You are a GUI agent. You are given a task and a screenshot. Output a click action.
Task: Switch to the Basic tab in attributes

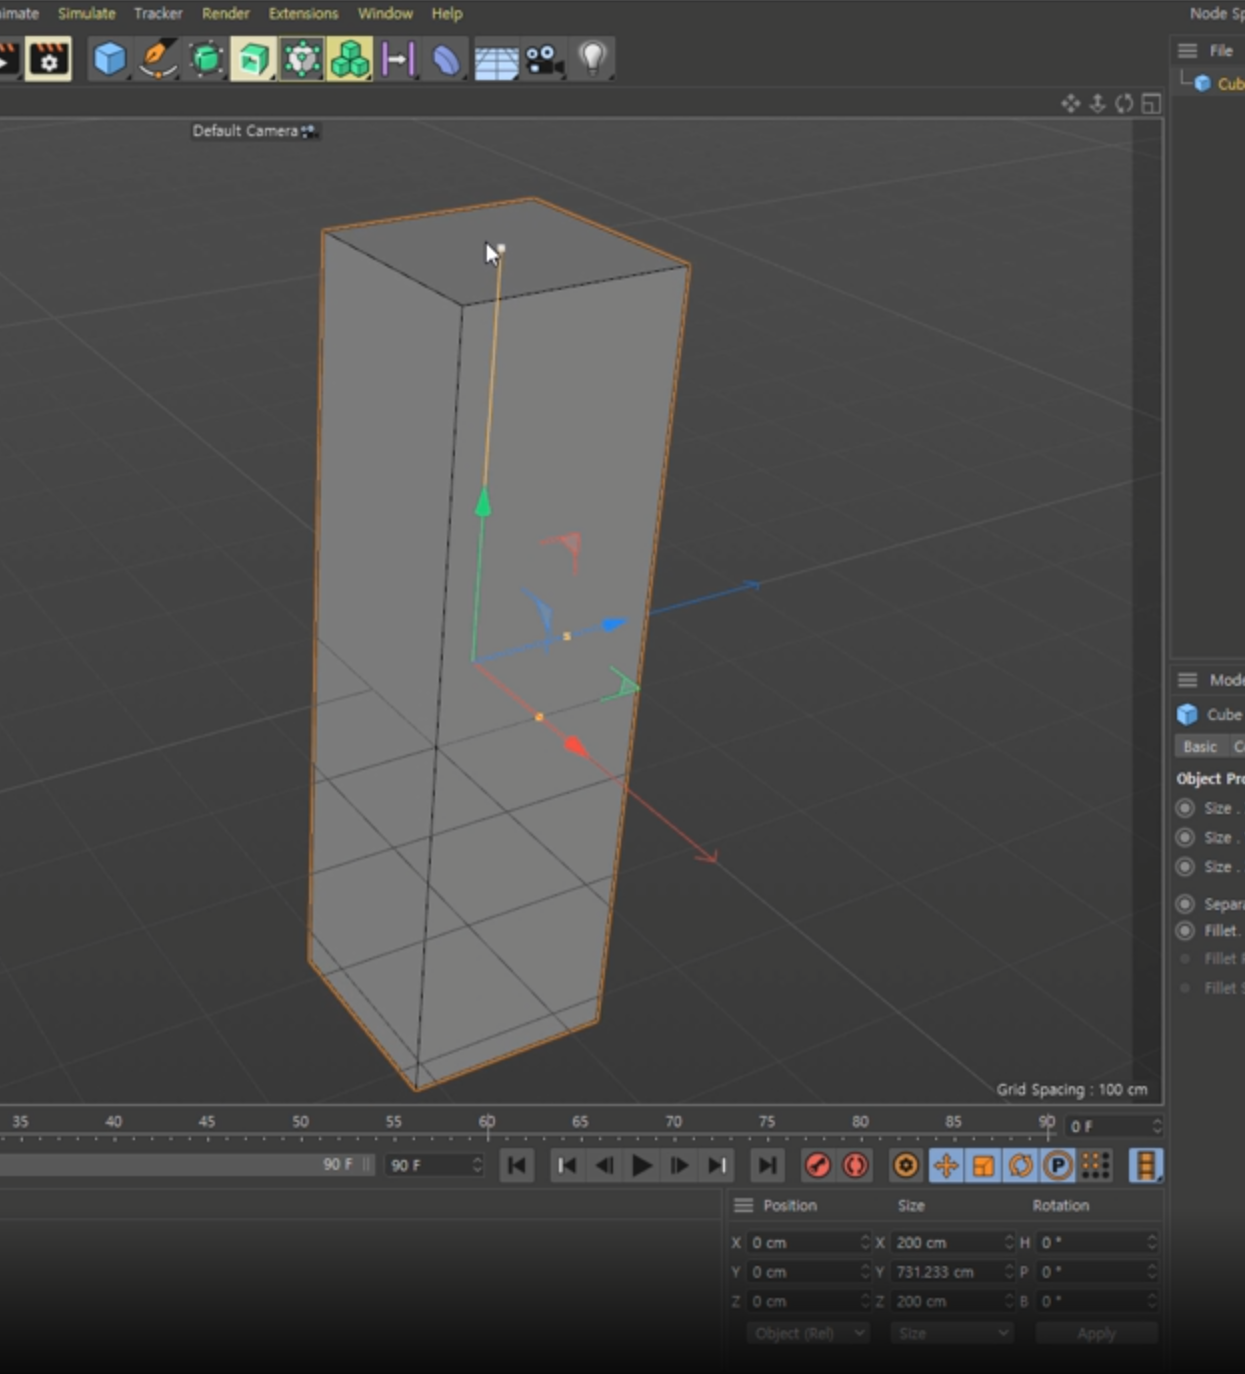(x=1200, y=747)
